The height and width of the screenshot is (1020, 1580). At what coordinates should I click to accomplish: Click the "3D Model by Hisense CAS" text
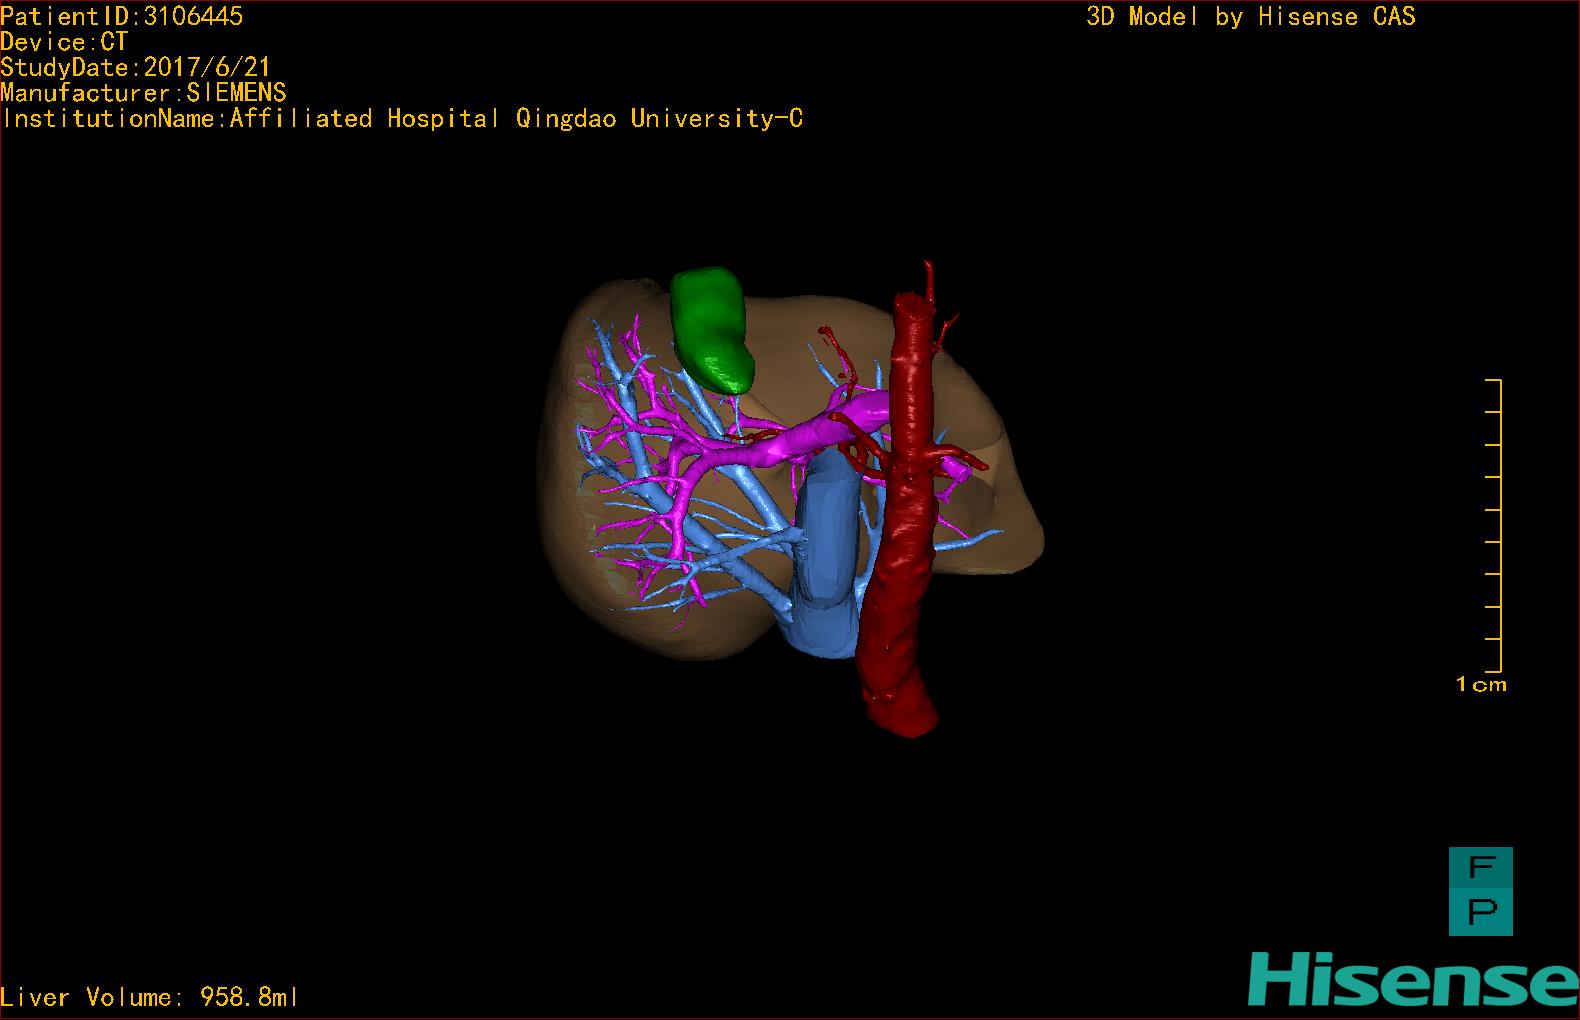[1251, 16]
